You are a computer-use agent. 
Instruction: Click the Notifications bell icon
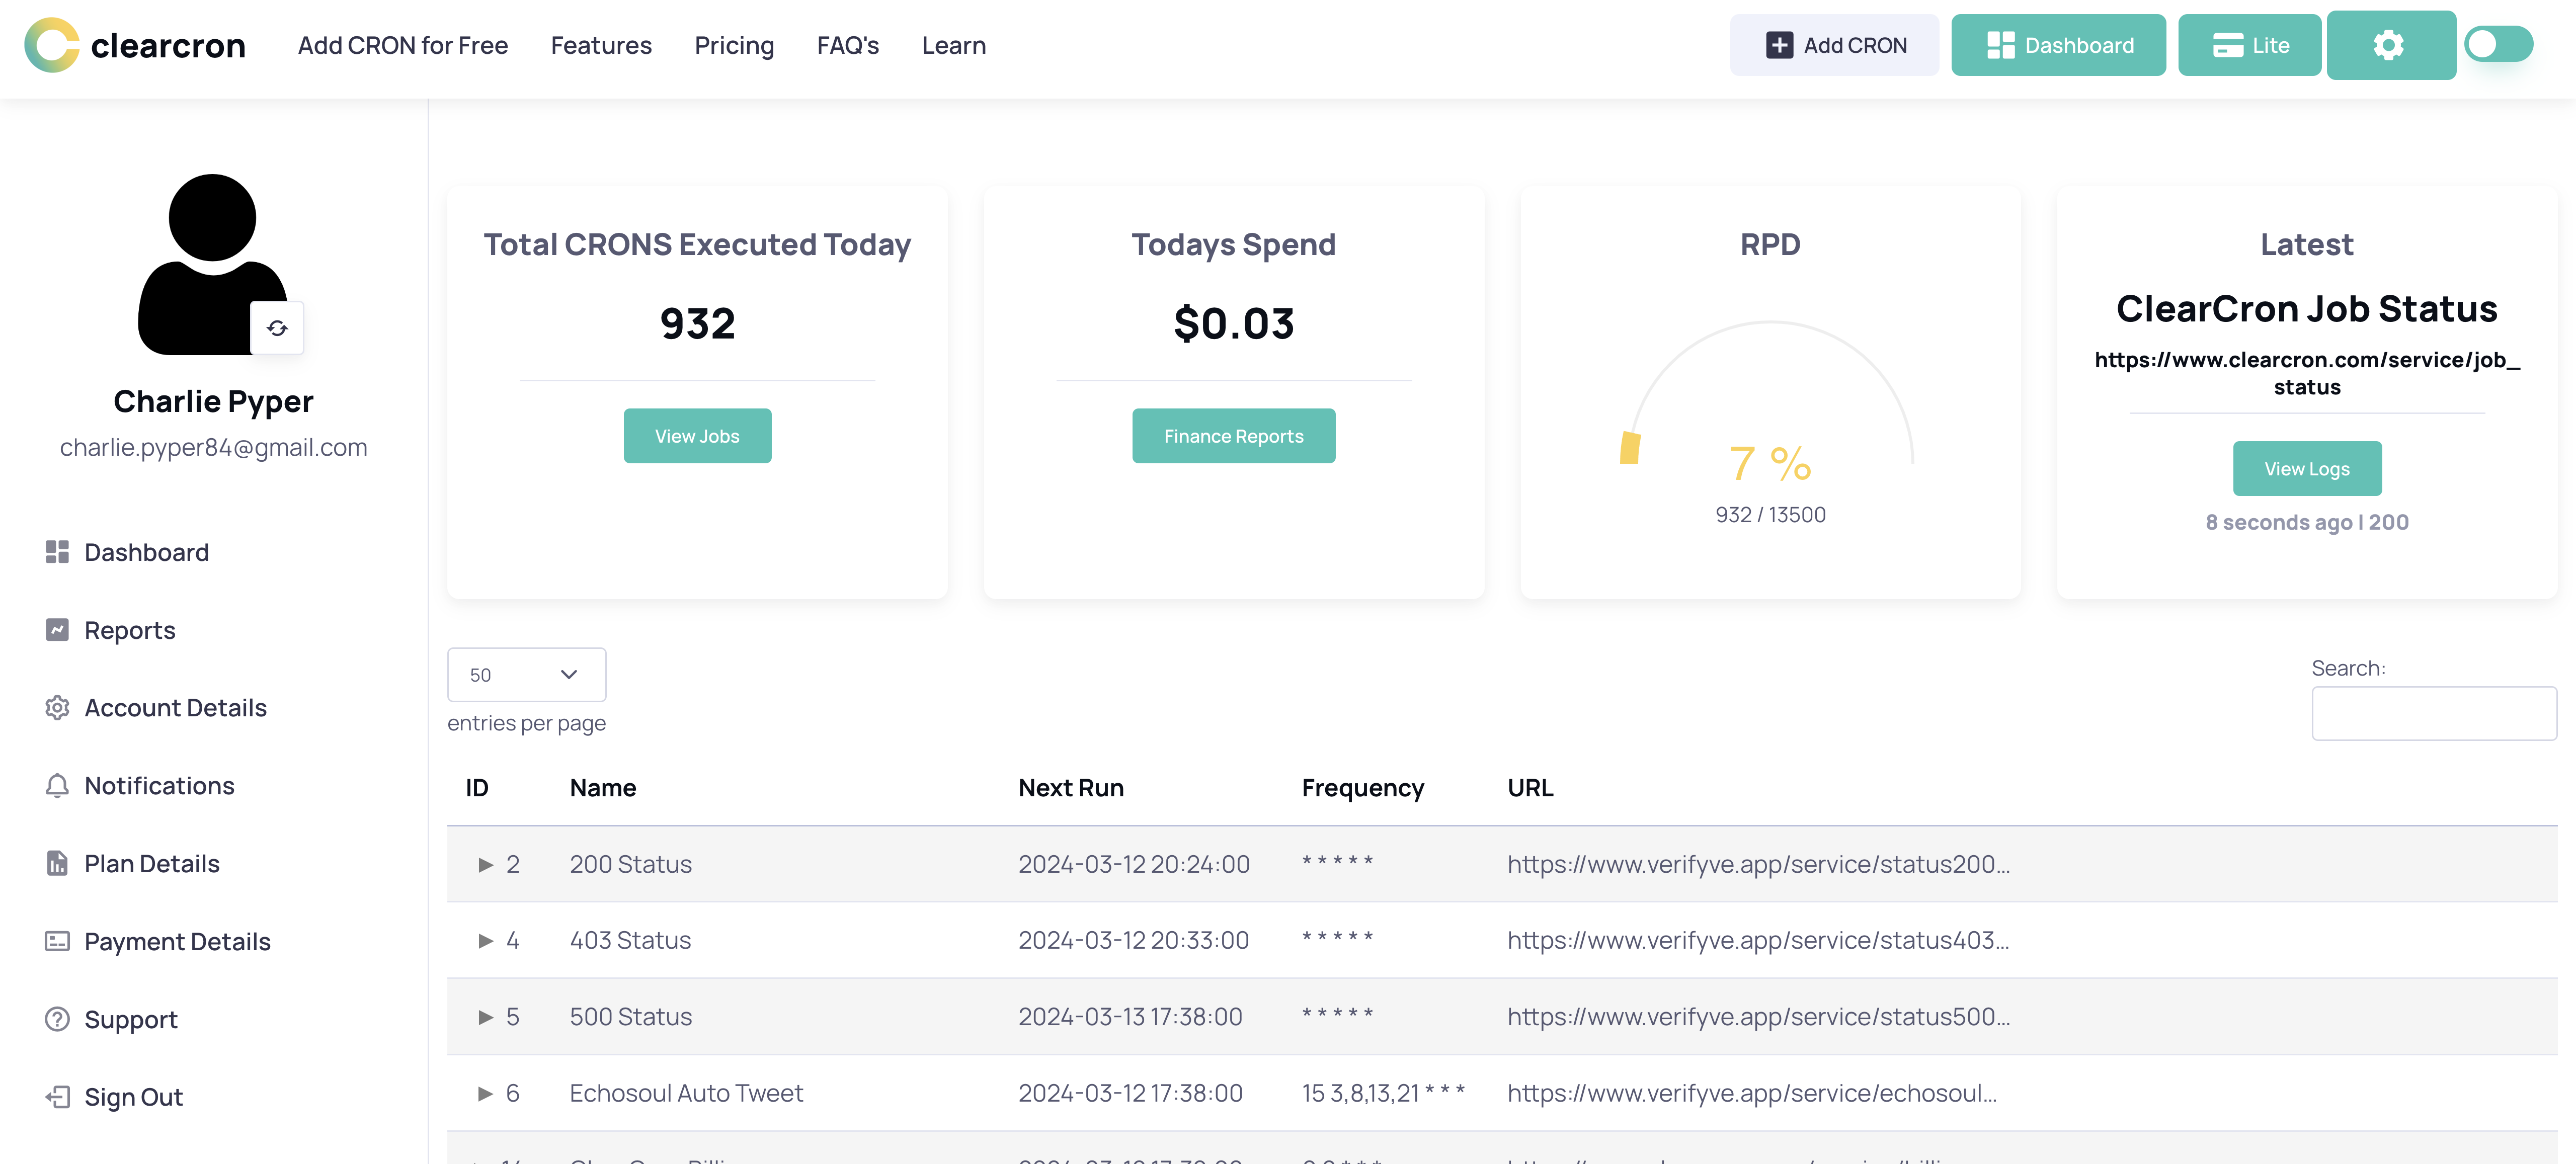[57, 785]
